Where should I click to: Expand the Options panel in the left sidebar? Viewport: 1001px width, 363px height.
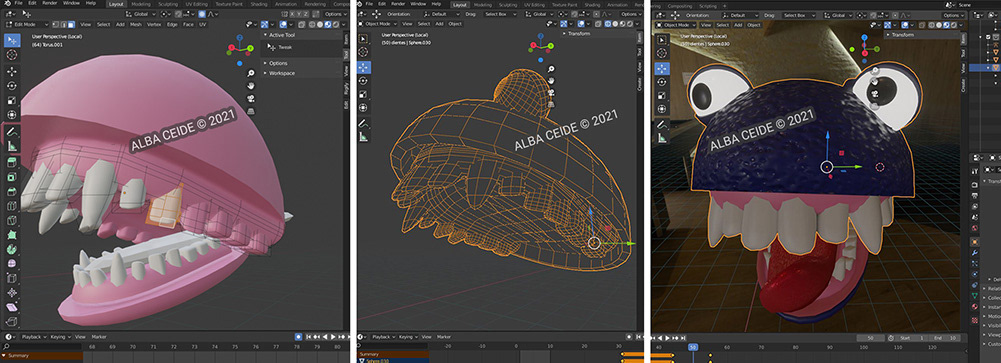[278, 63]
